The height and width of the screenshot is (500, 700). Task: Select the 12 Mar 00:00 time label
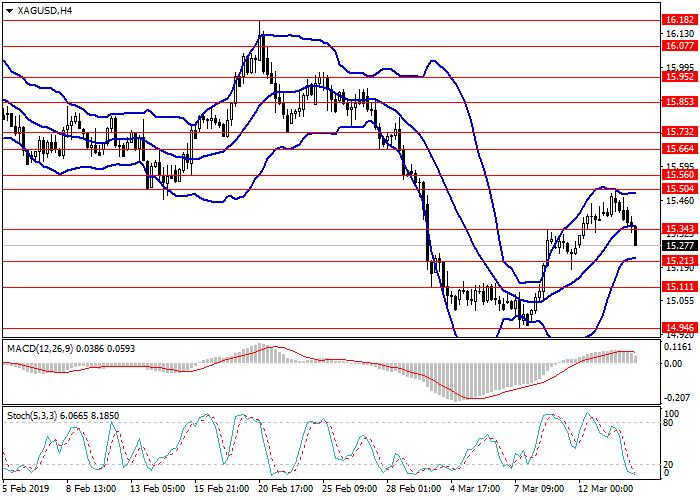tap(612, 489)
